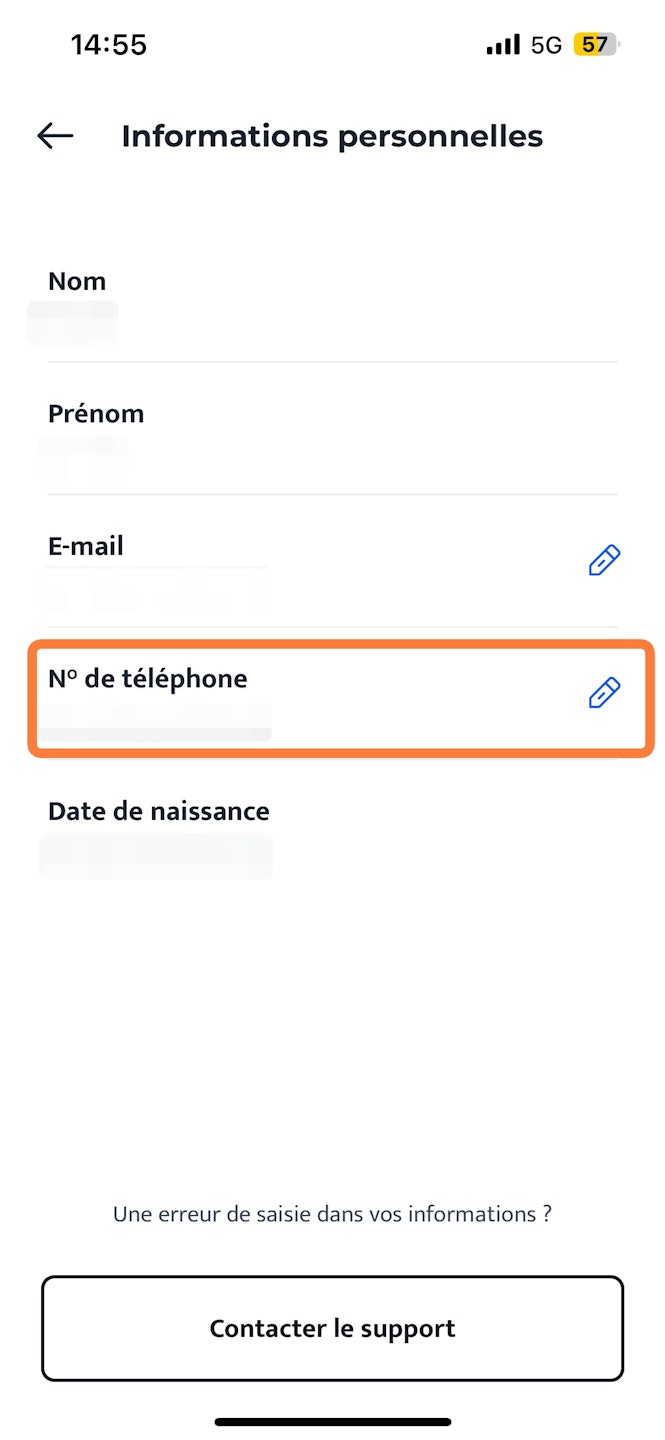Tap the blurred phone number value
Viewport: 665px width, 1440px height.
pyautogui.click(x=155, y=722)
